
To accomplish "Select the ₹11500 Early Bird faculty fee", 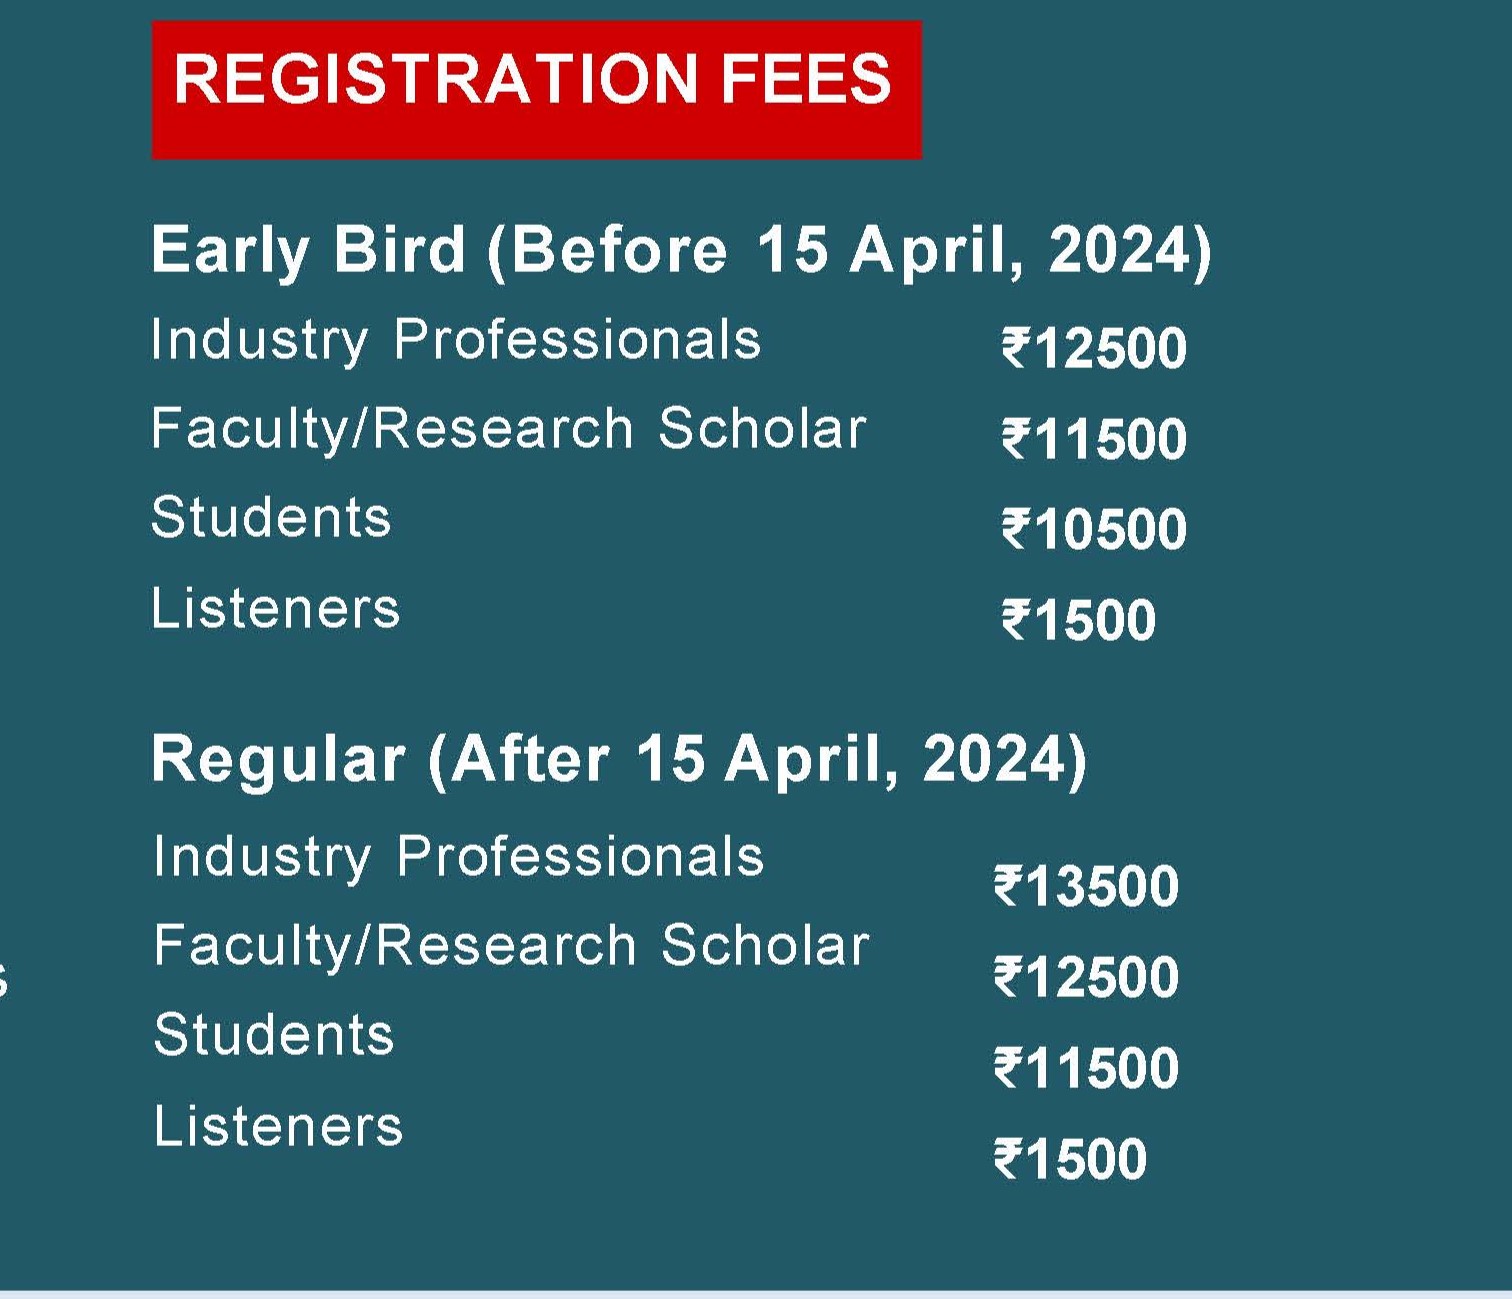I will point(1094,439).
